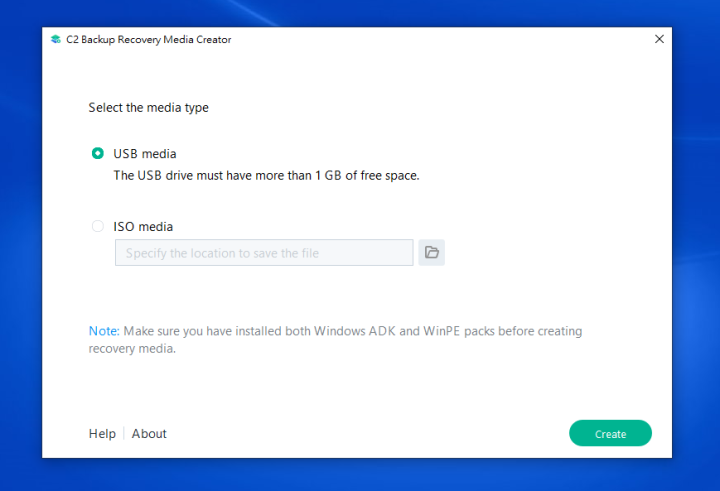Open the folder browse icon for ISO location
720x491 pixels.
pos(432,253)
